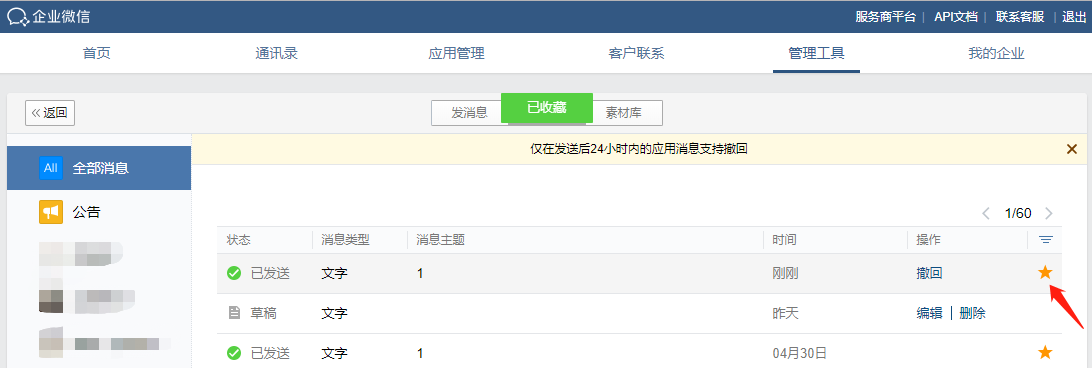Click 状态 column header
The height and width of the screenshot is (368, 1092).
point(238,240)
